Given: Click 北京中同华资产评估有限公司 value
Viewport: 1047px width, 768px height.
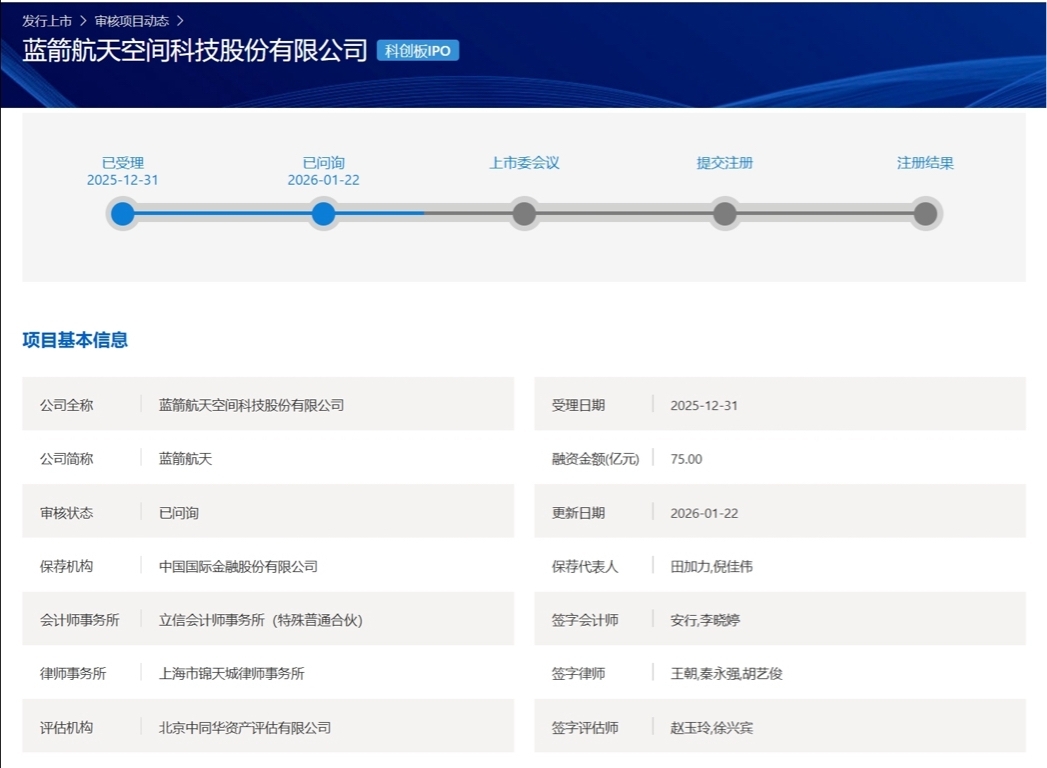Looking at the screenshot, I should 244,728.
